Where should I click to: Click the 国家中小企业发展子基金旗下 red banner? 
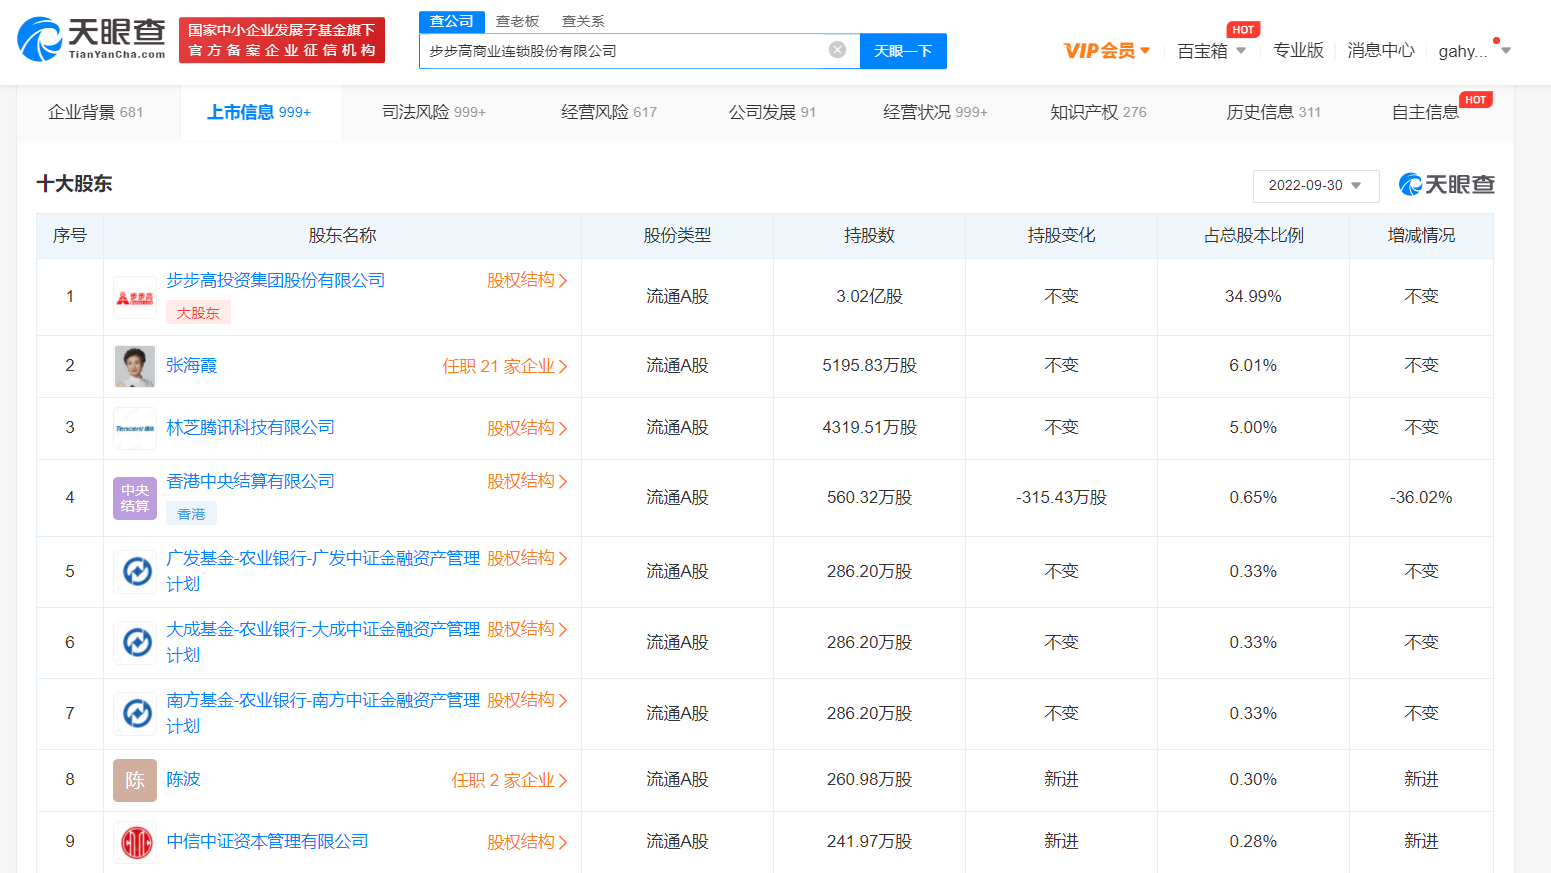[282, 40]
